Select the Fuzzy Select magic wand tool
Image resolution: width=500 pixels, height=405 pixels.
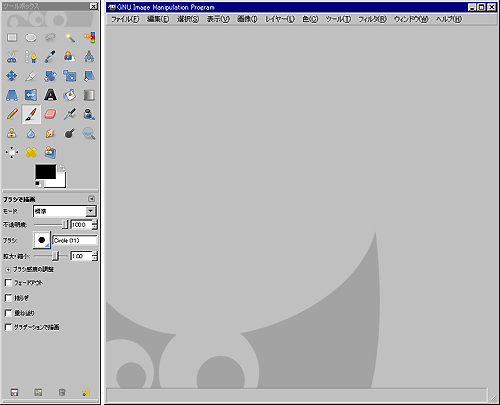70,37
